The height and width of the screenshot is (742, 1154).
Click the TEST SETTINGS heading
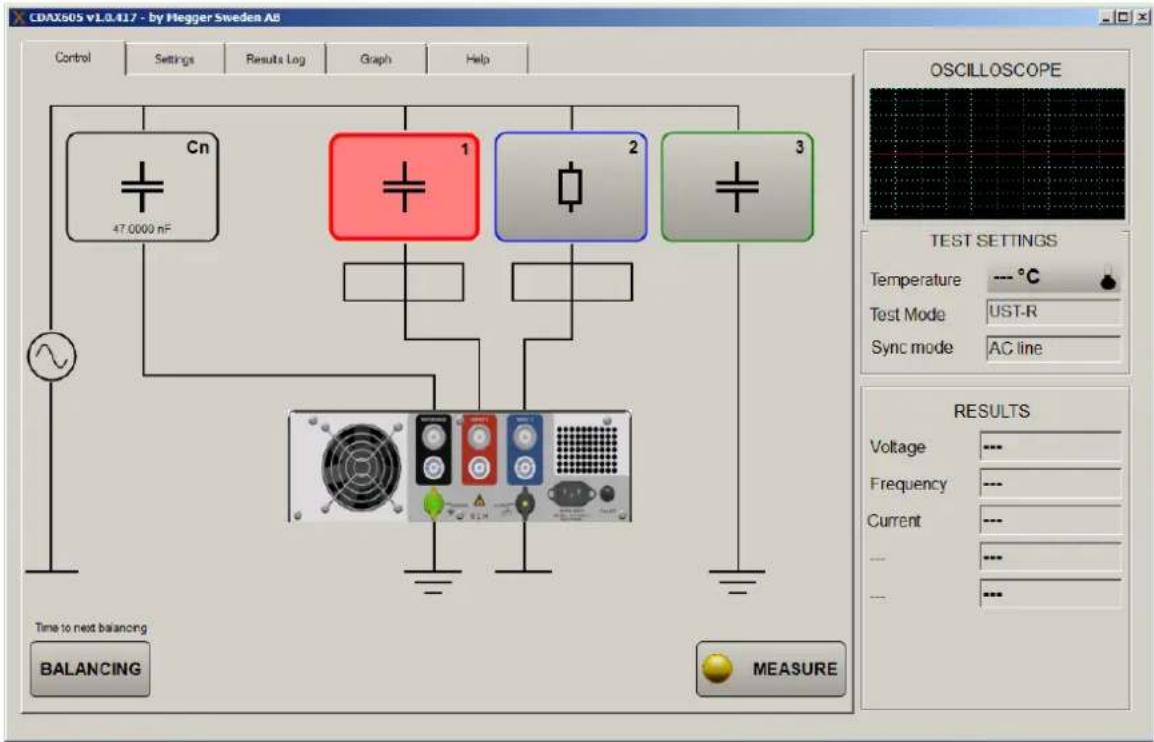(x=993, y=241)
